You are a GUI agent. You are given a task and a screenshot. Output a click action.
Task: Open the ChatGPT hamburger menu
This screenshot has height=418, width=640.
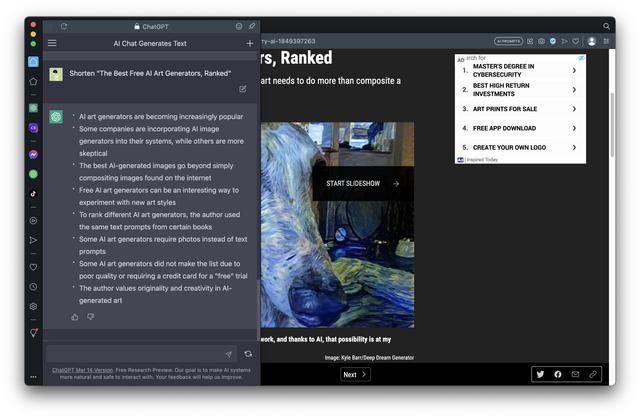[52, 43]
